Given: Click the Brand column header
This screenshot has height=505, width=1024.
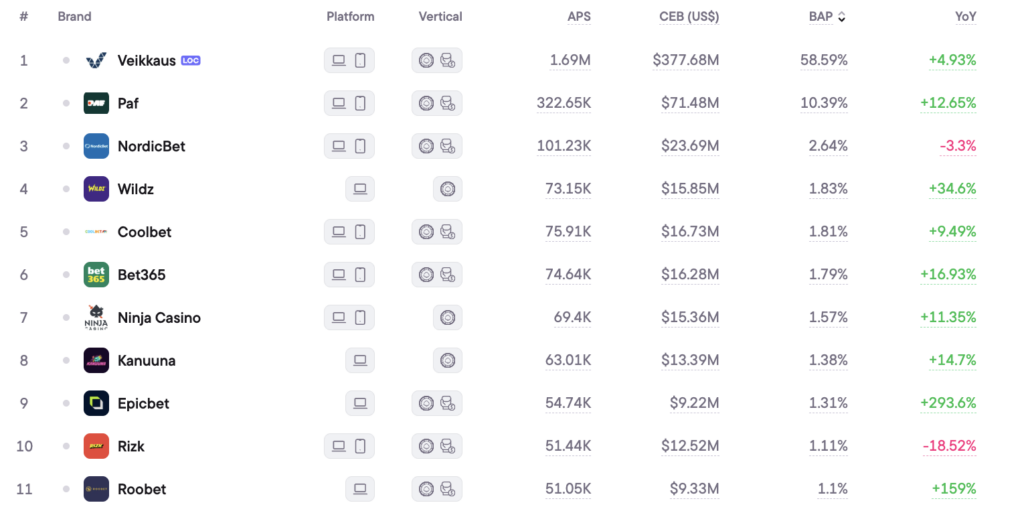Looking at the screenshot, I should click(x=74, y=17).
